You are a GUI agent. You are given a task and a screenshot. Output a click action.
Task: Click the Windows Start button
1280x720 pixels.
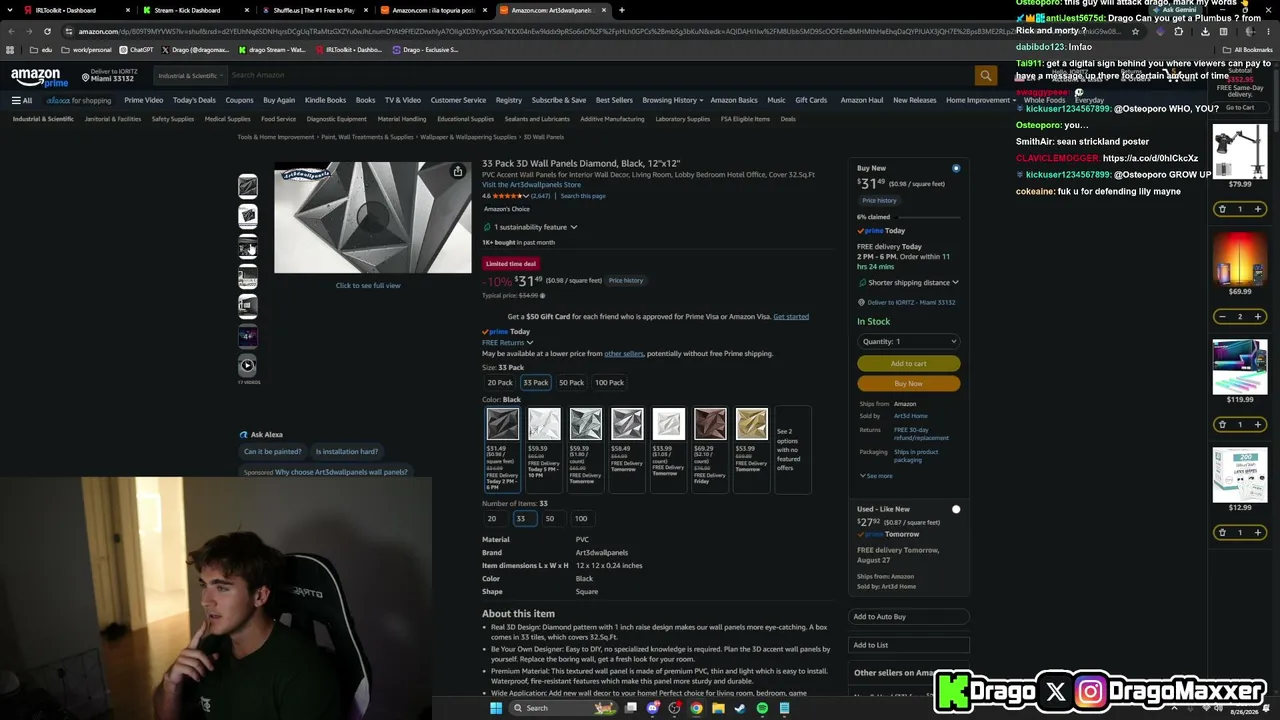(495, 708)
